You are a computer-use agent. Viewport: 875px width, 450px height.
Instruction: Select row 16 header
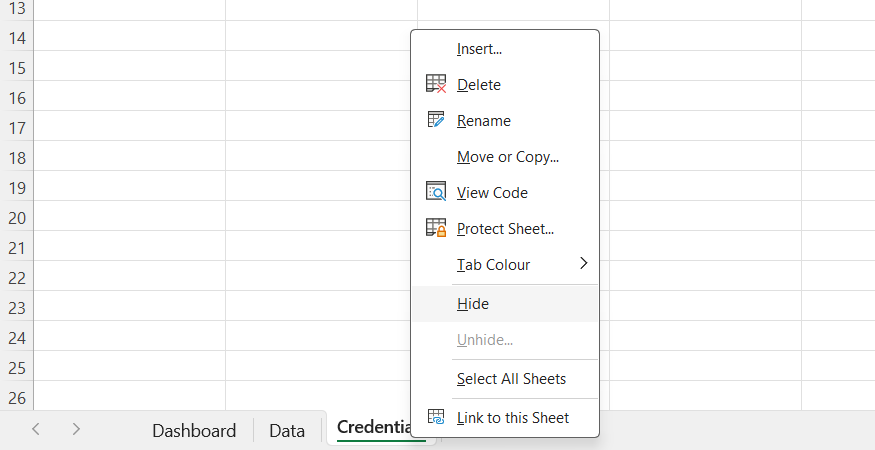pos(17,98)
